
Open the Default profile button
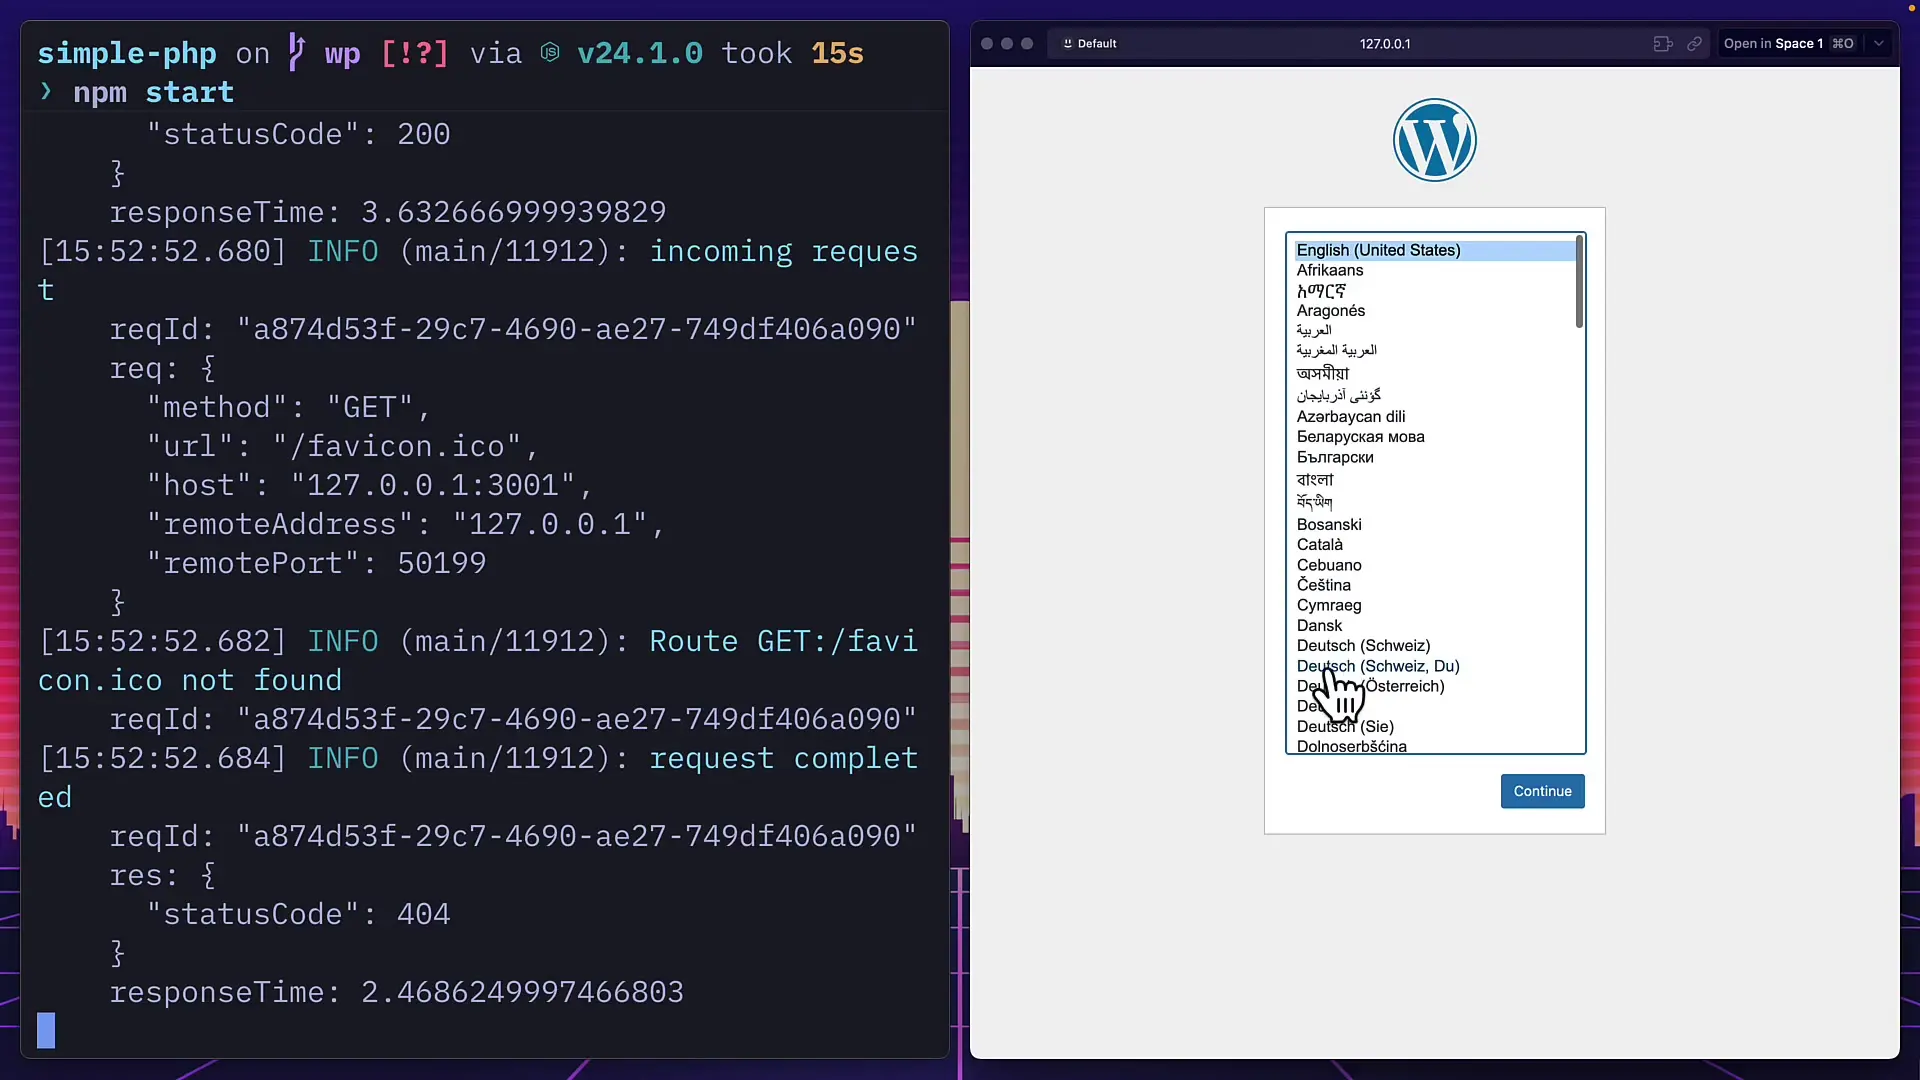[1090, 44]
